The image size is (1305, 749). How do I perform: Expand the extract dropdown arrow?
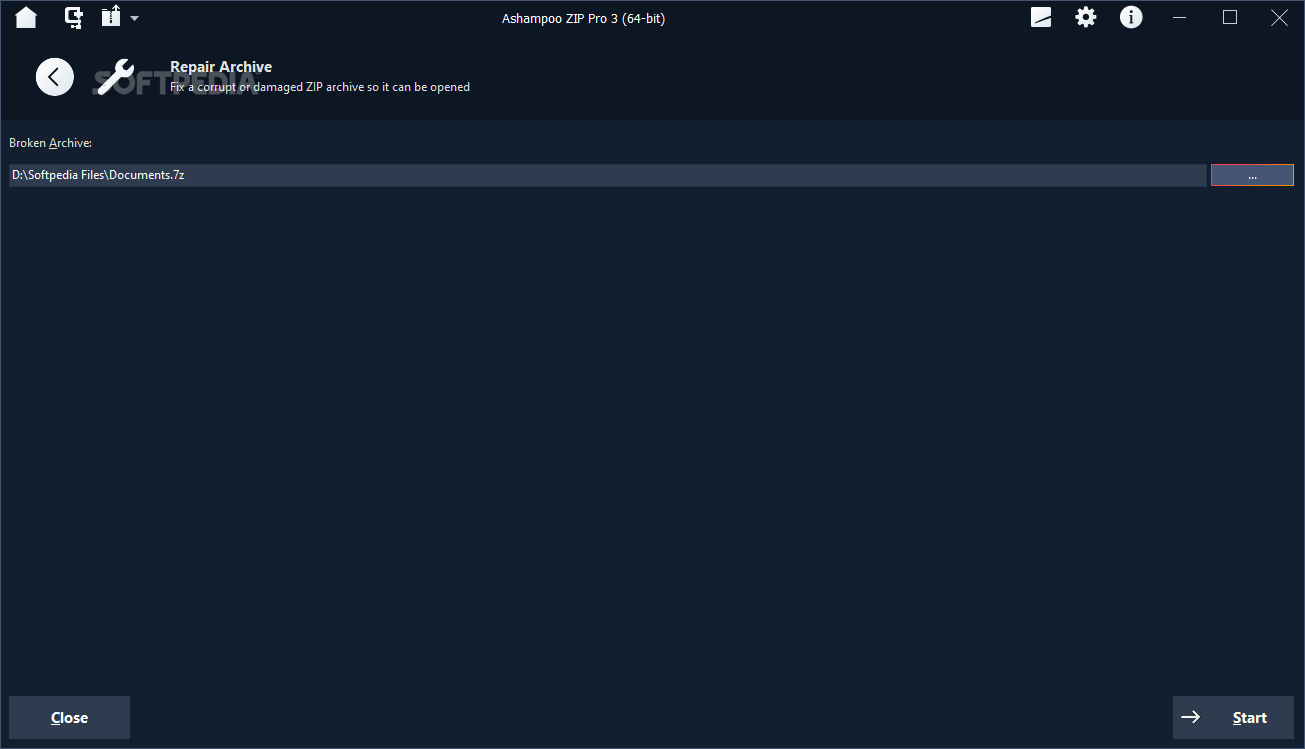pyautogui.click(x=135, y=18)
